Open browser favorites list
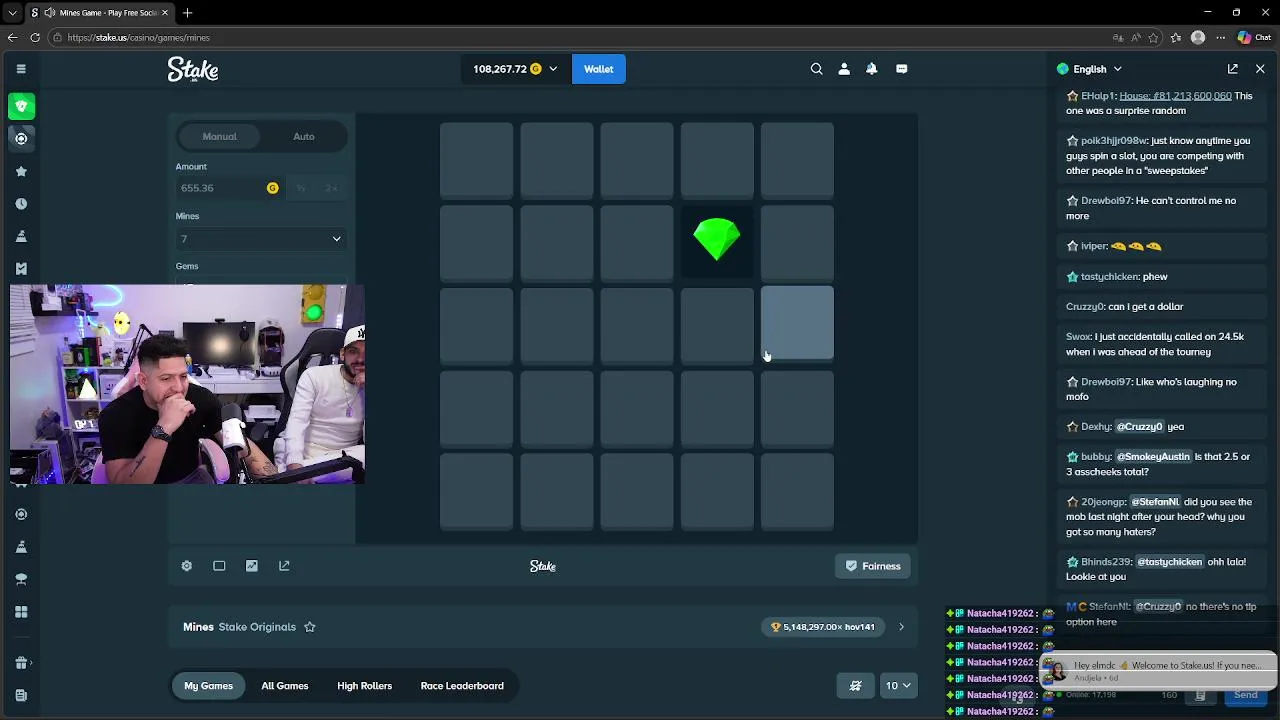 [1176, 38]
